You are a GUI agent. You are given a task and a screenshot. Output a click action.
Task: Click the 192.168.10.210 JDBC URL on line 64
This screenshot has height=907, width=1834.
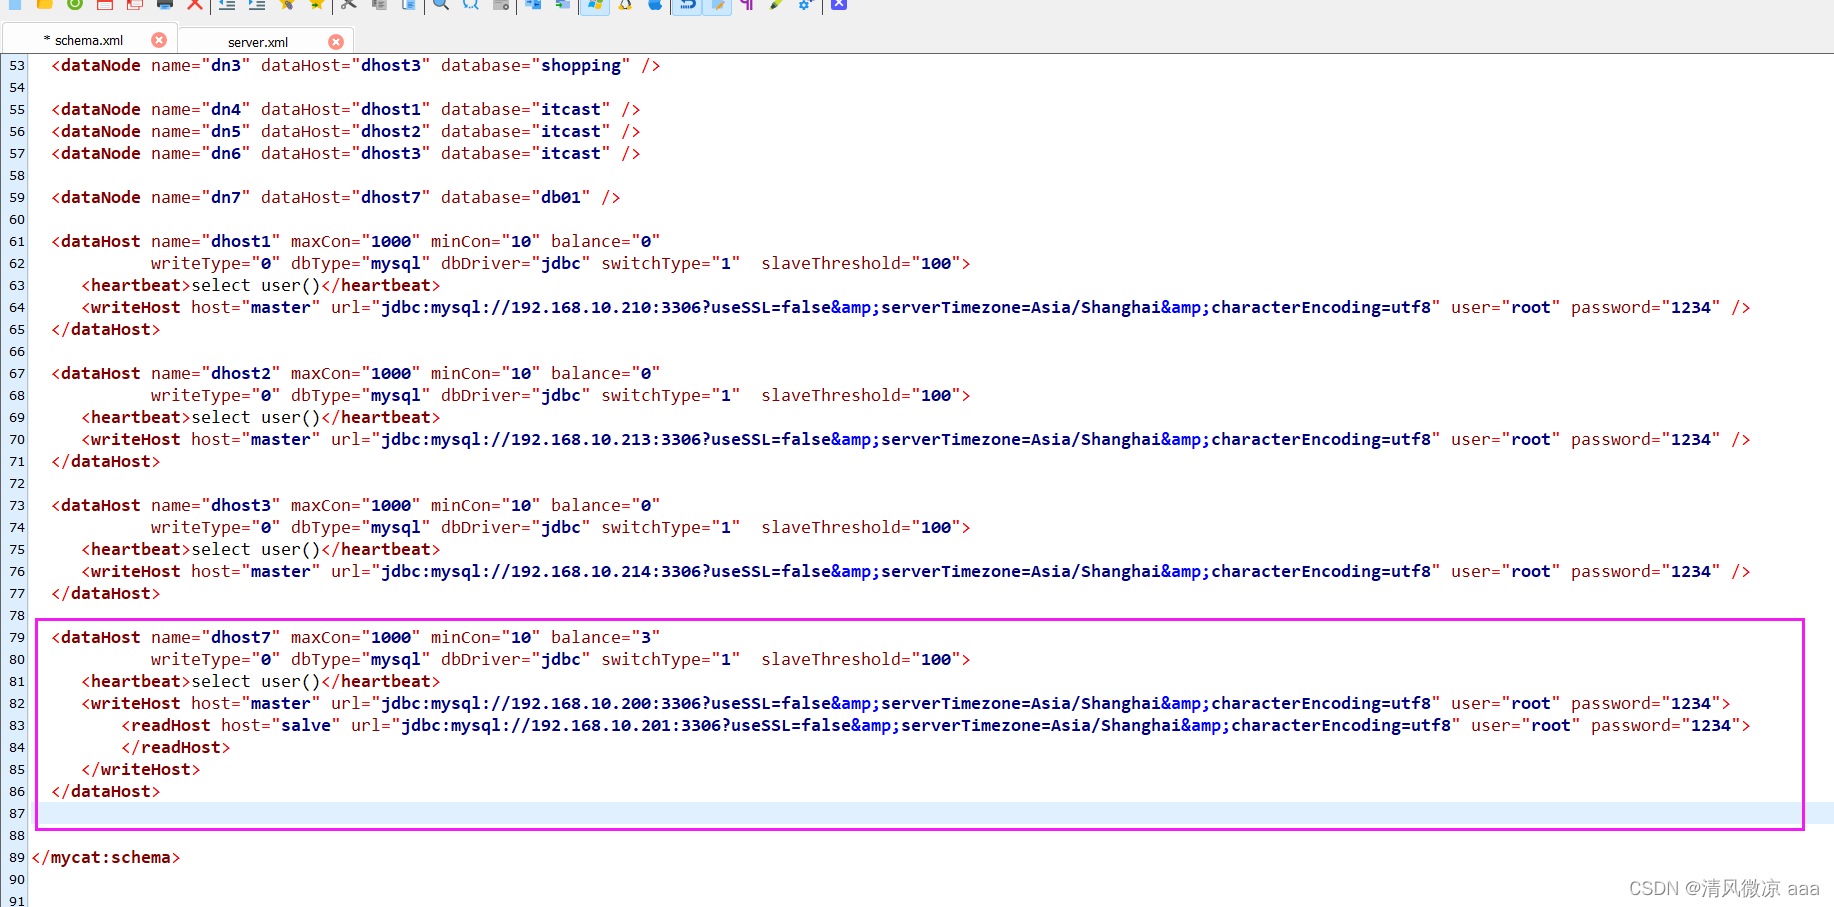pos(906,307)
